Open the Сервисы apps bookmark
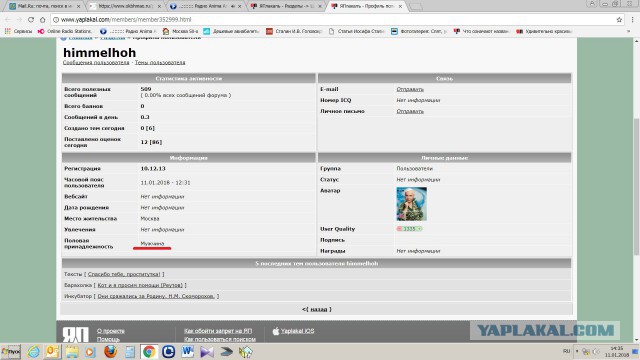This screenshot has width=640, height=360. 18,31
